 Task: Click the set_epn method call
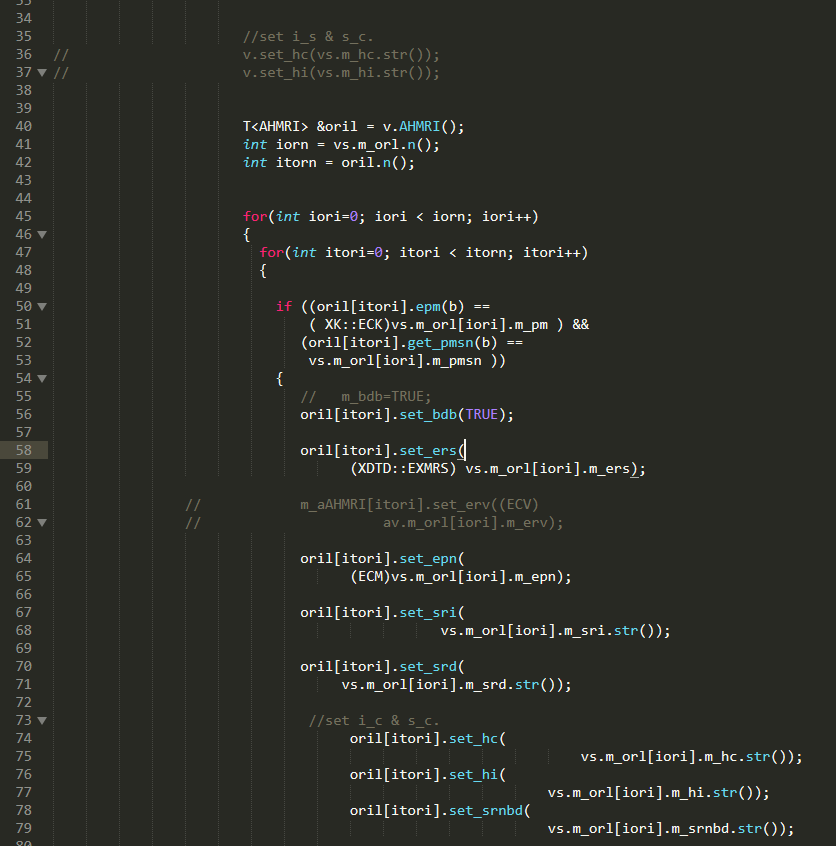pyautogui.click(x=427, y=559)
